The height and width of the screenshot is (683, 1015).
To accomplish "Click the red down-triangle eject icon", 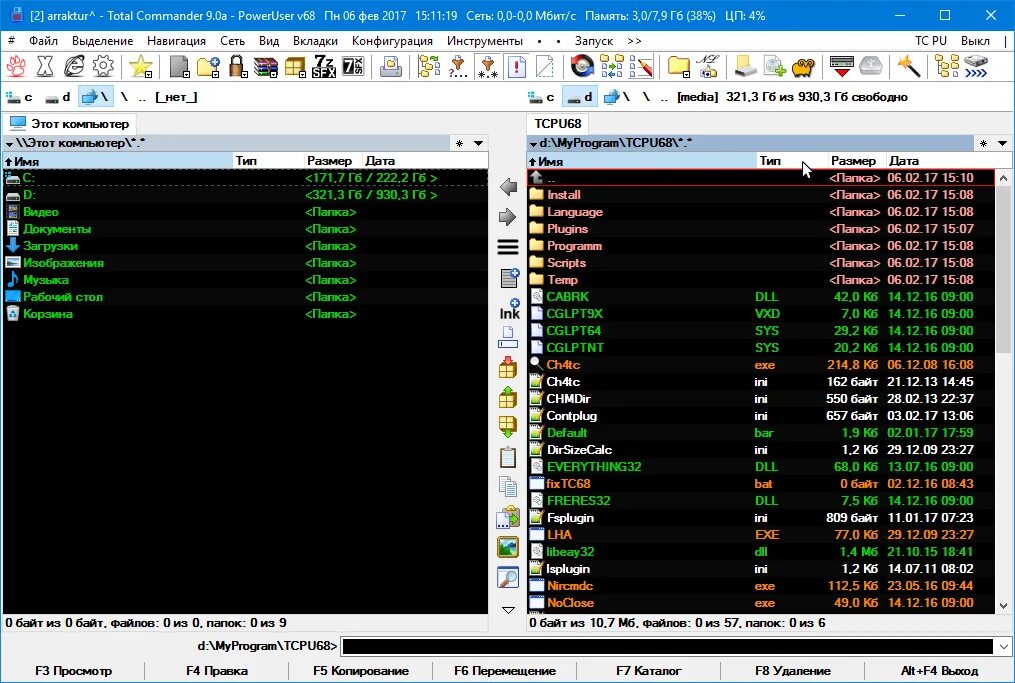I will [842, 66].
